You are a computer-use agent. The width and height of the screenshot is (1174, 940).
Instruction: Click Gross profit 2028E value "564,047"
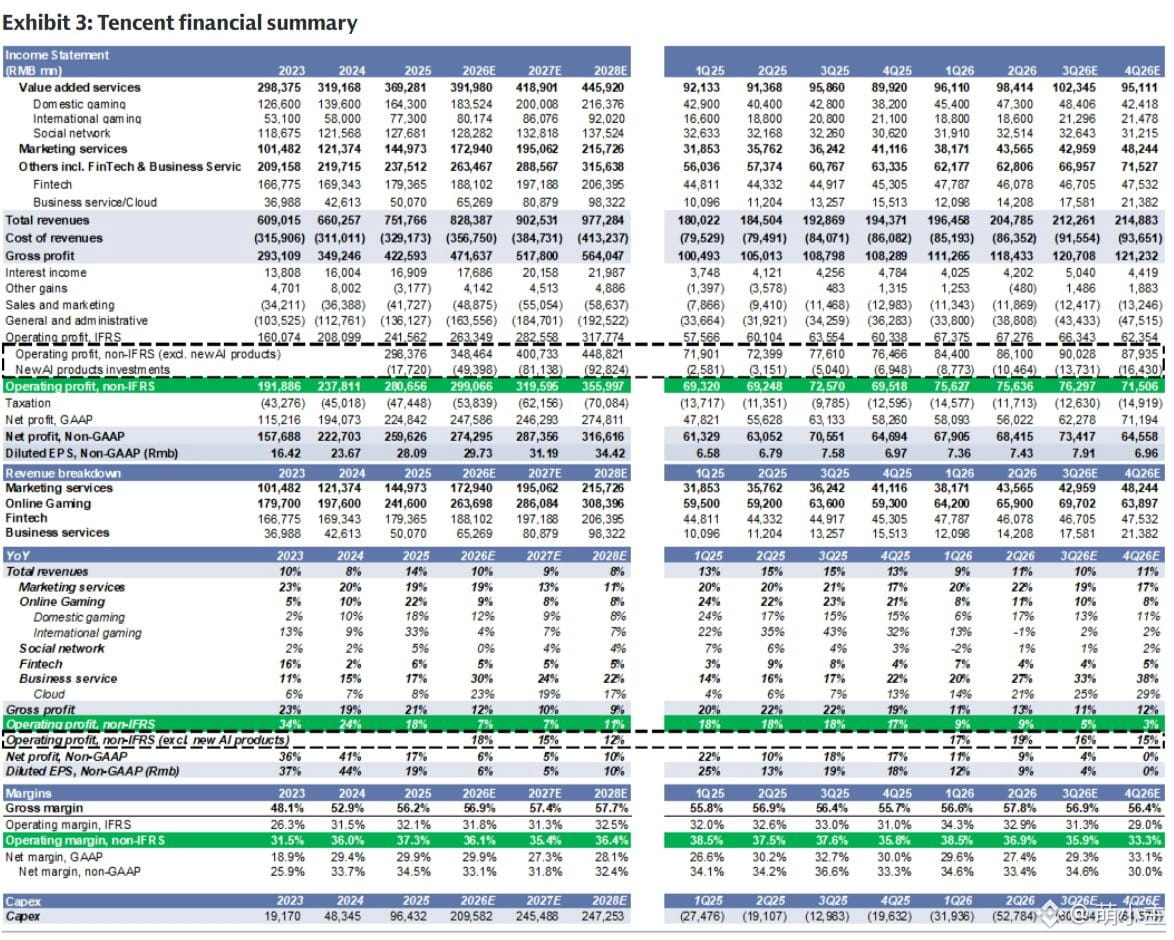click(x=603, y=256)
